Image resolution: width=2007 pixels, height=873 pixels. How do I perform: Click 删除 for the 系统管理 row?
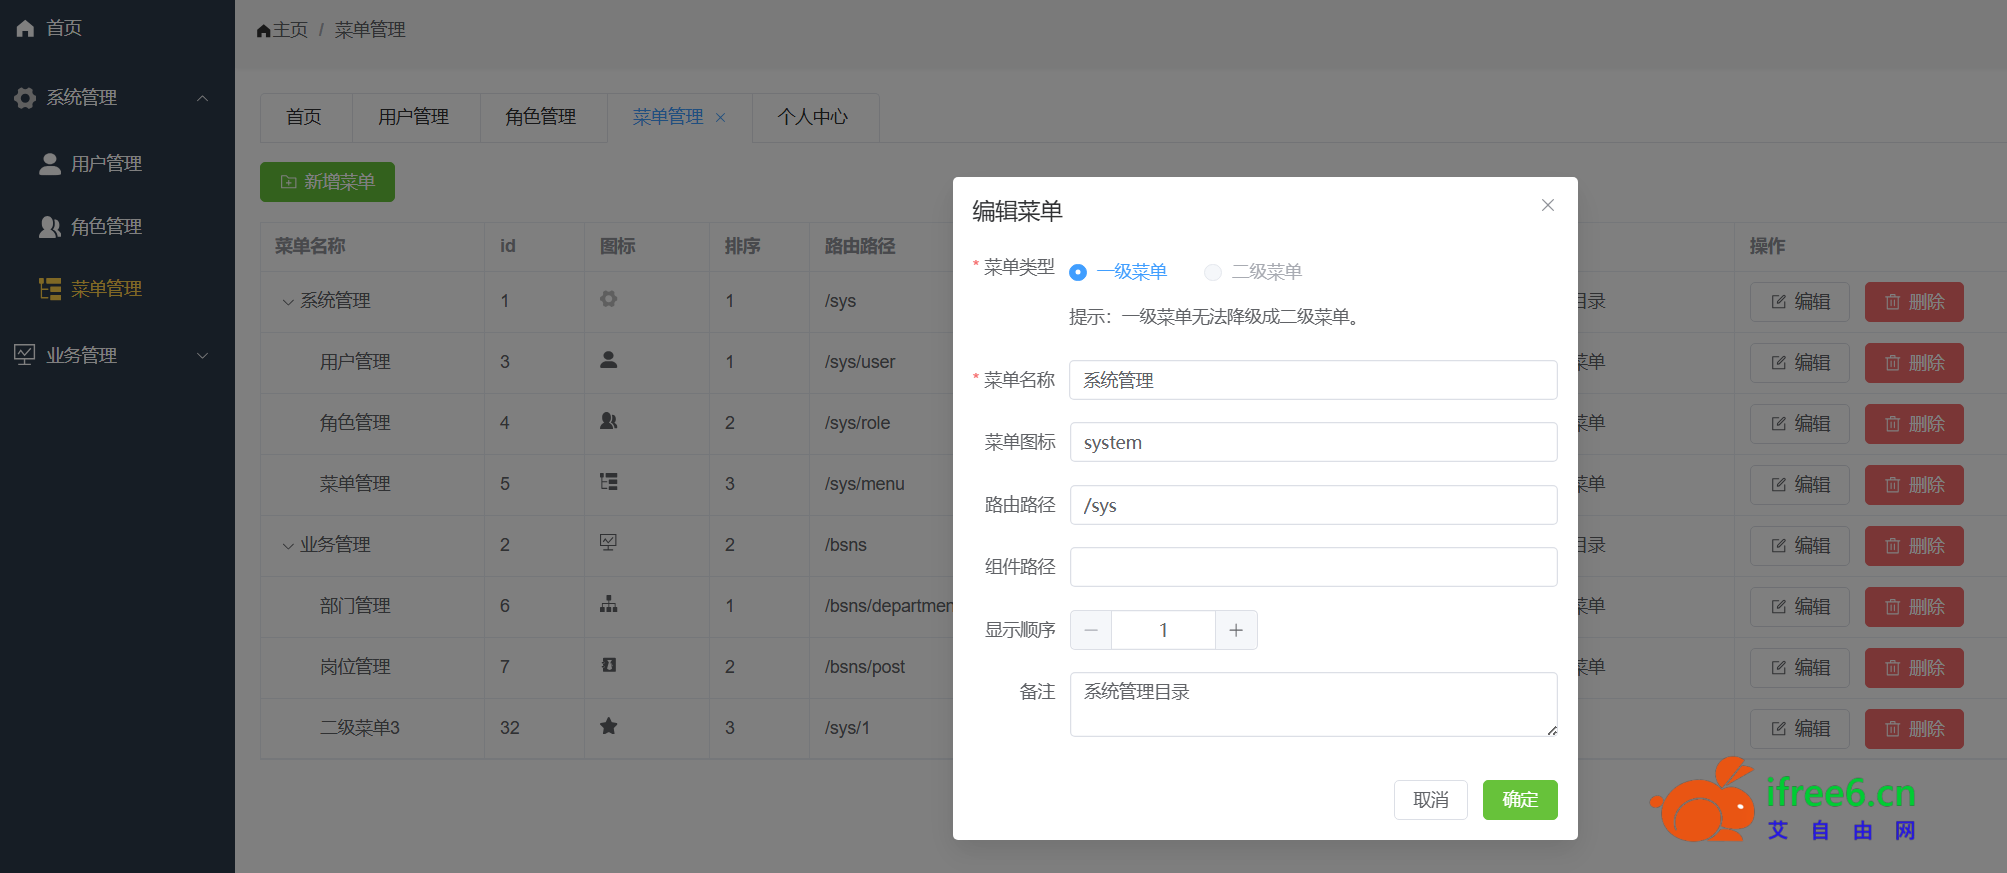1914,302
